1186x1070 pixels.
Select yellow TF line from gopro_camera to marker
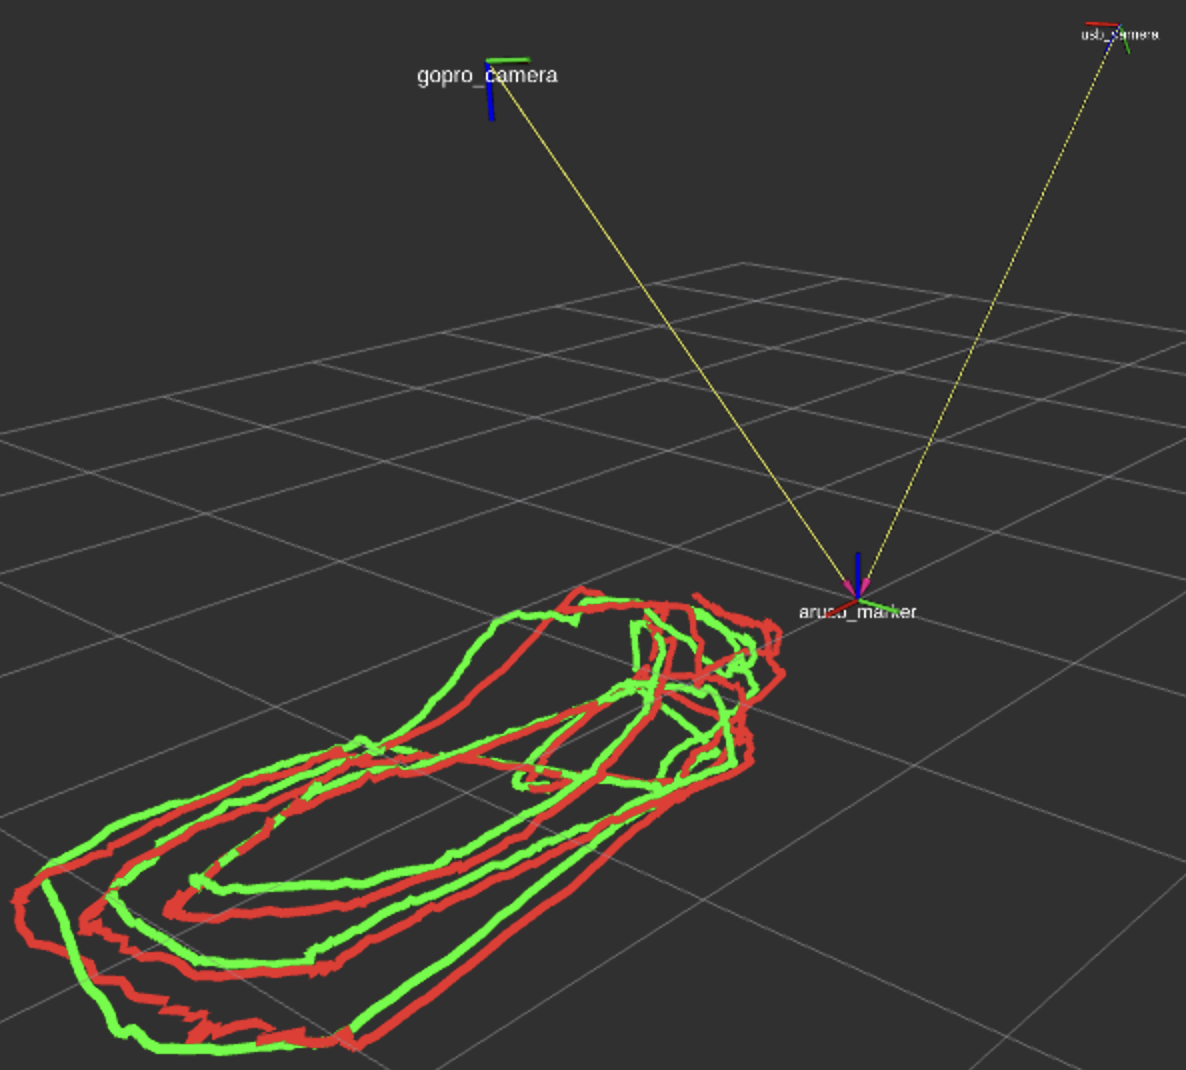670,330
